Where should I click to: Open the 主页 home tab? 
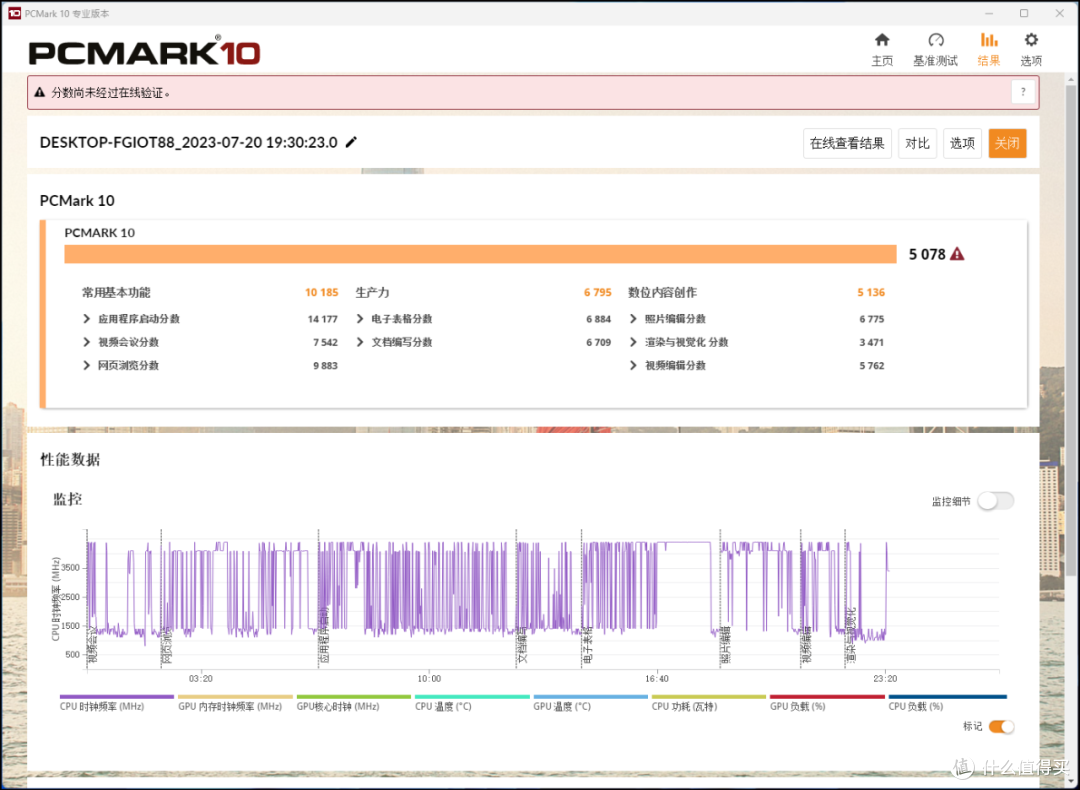pyautogui.click(x=882, y=50)
